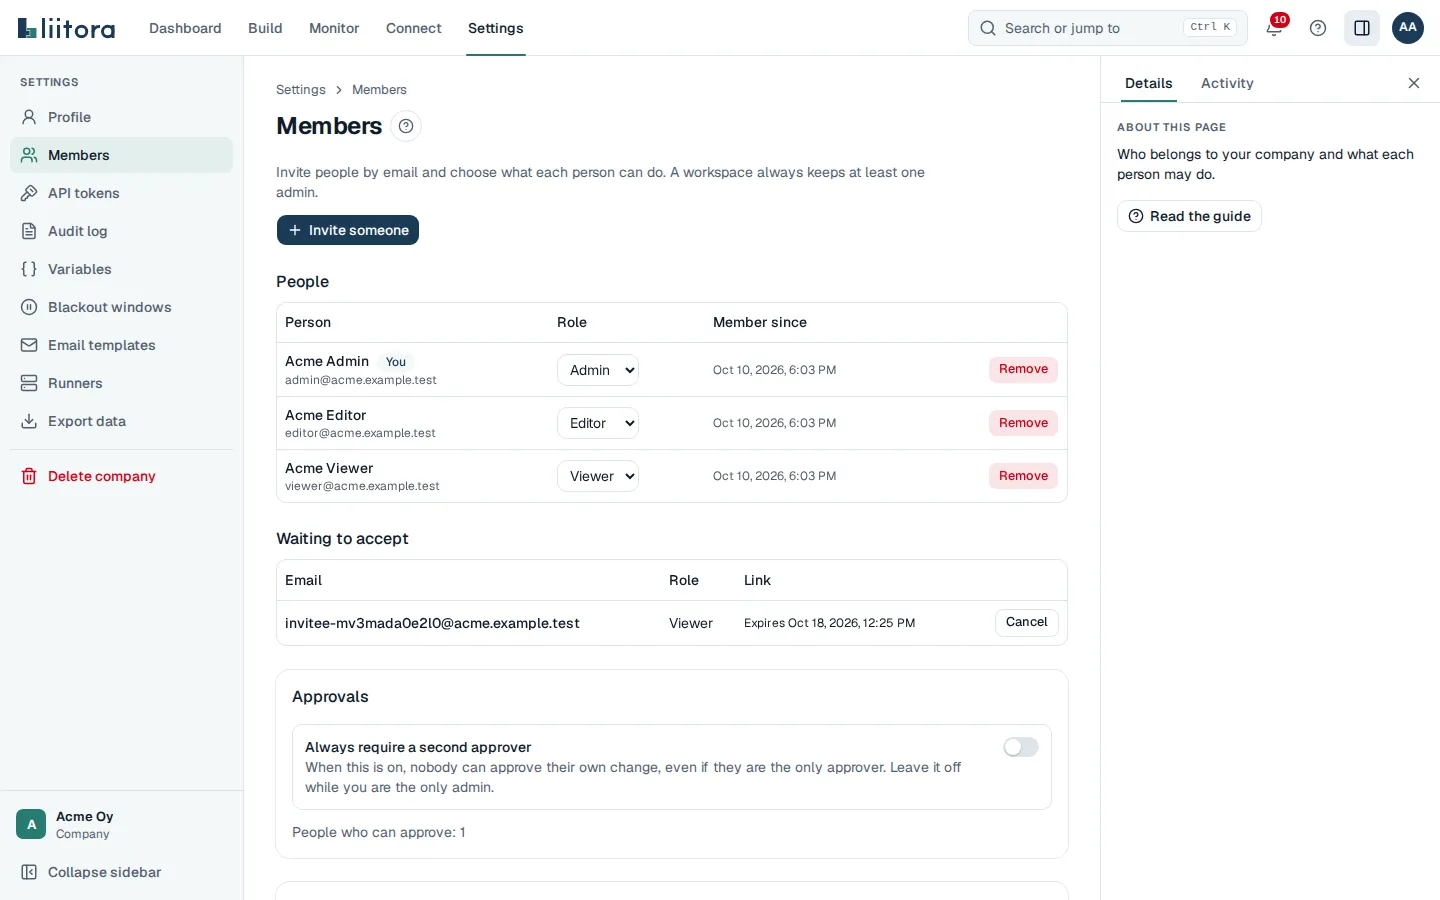Click the search magnifier icon

[988, 28]
